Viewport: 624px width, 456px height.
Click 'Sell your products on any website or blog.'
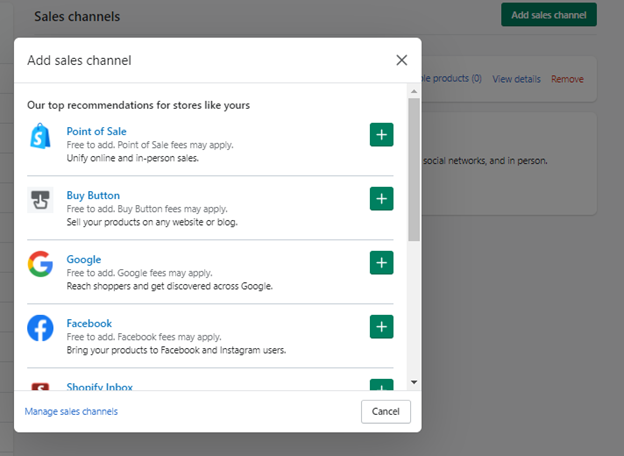click(152, 222)
